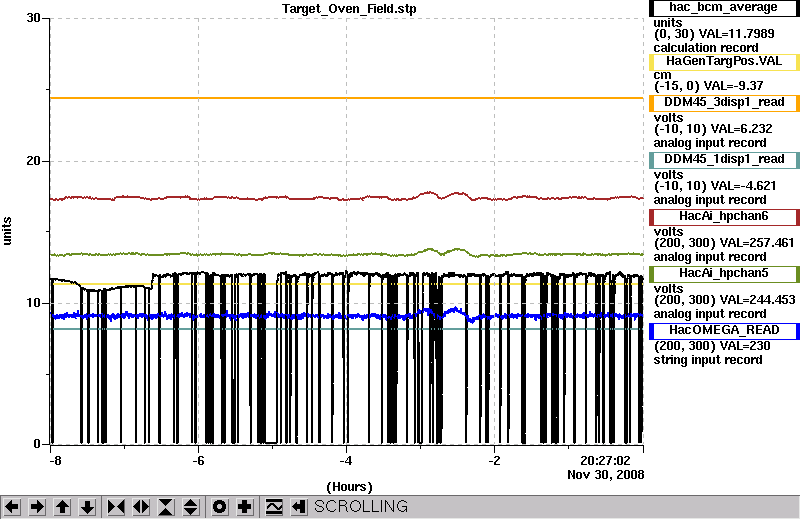Viewport: 800px width, 519px height.
Task: Click the VAL=244.453 reading
Action: [x=754, y=300]
